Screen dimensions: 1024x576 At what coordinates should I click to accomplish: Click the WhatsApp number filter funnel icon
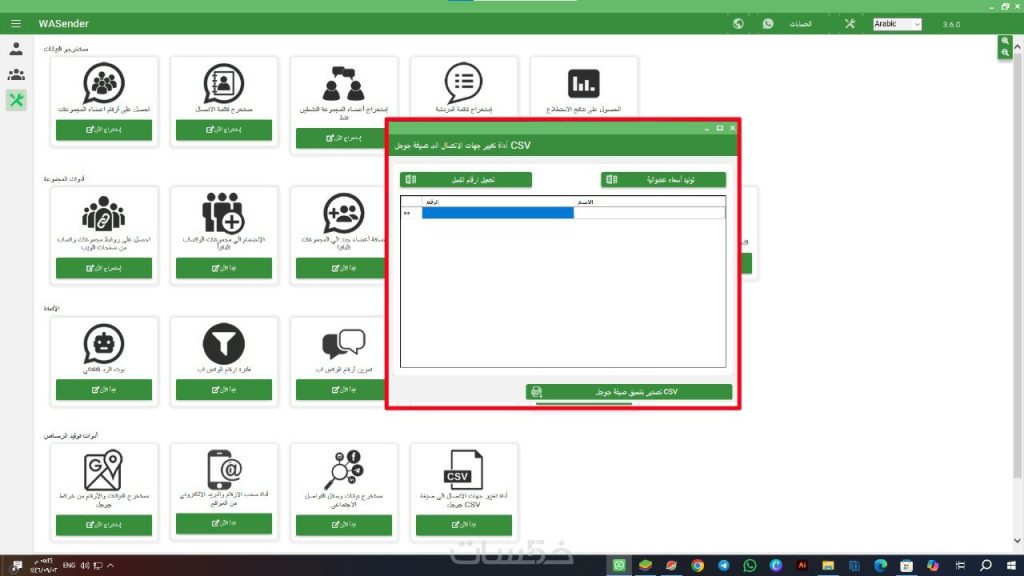[x=224, y=344]
